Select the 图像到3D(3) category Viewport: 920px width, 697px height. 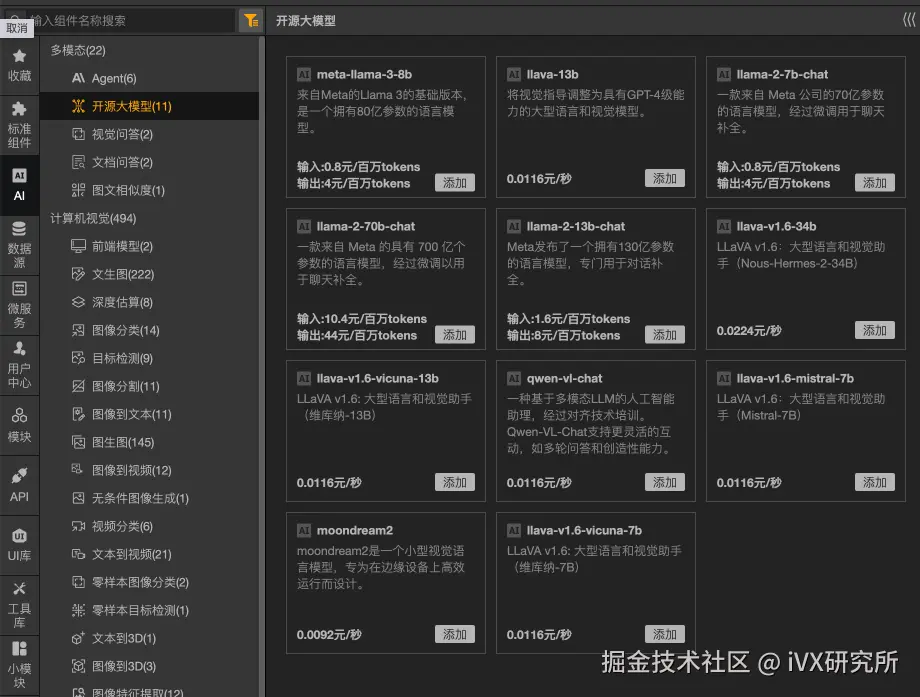click(150, 666)
